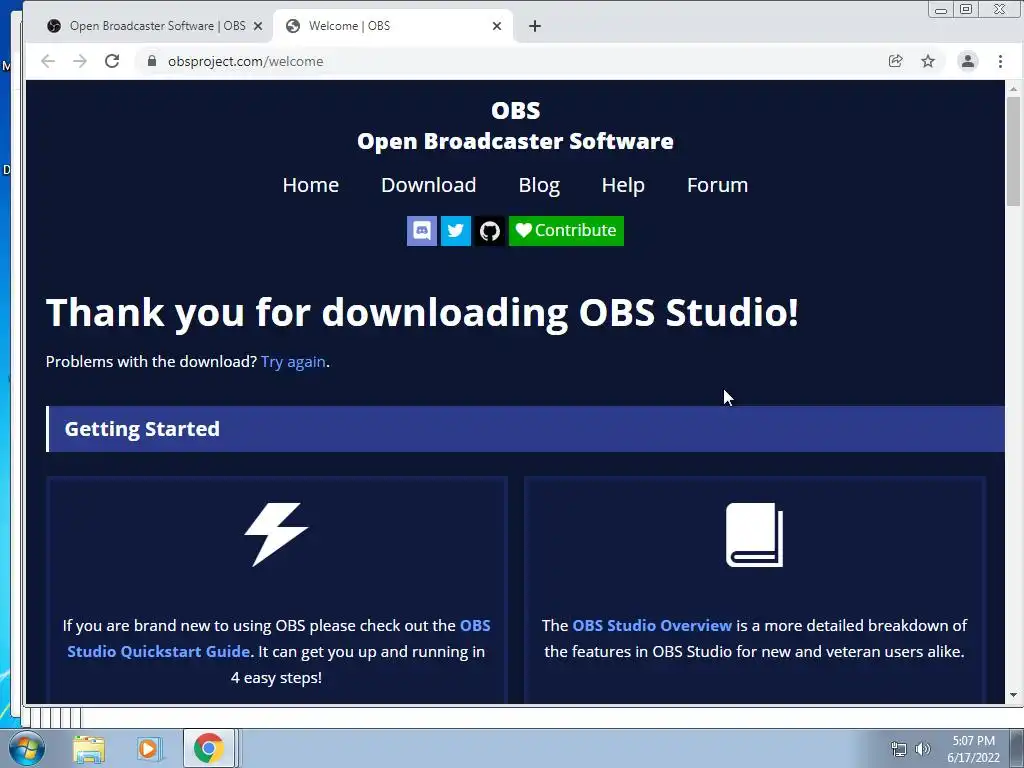Click the scrollbar up arrow
Screen dimensions: 1024x768
click(1014, 88)
